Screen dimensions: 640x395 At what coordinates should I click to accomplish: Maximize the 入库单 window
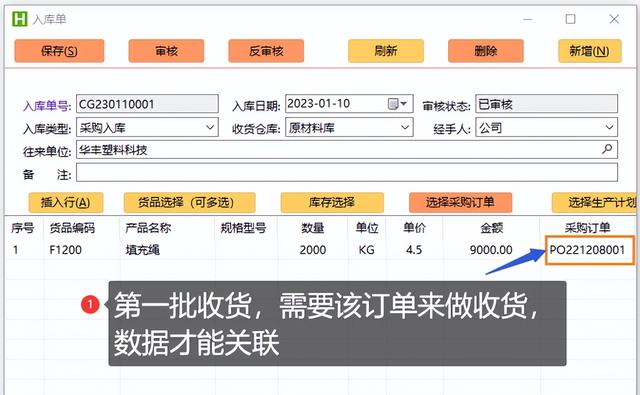pyautogui.click(x=571, y=19)
